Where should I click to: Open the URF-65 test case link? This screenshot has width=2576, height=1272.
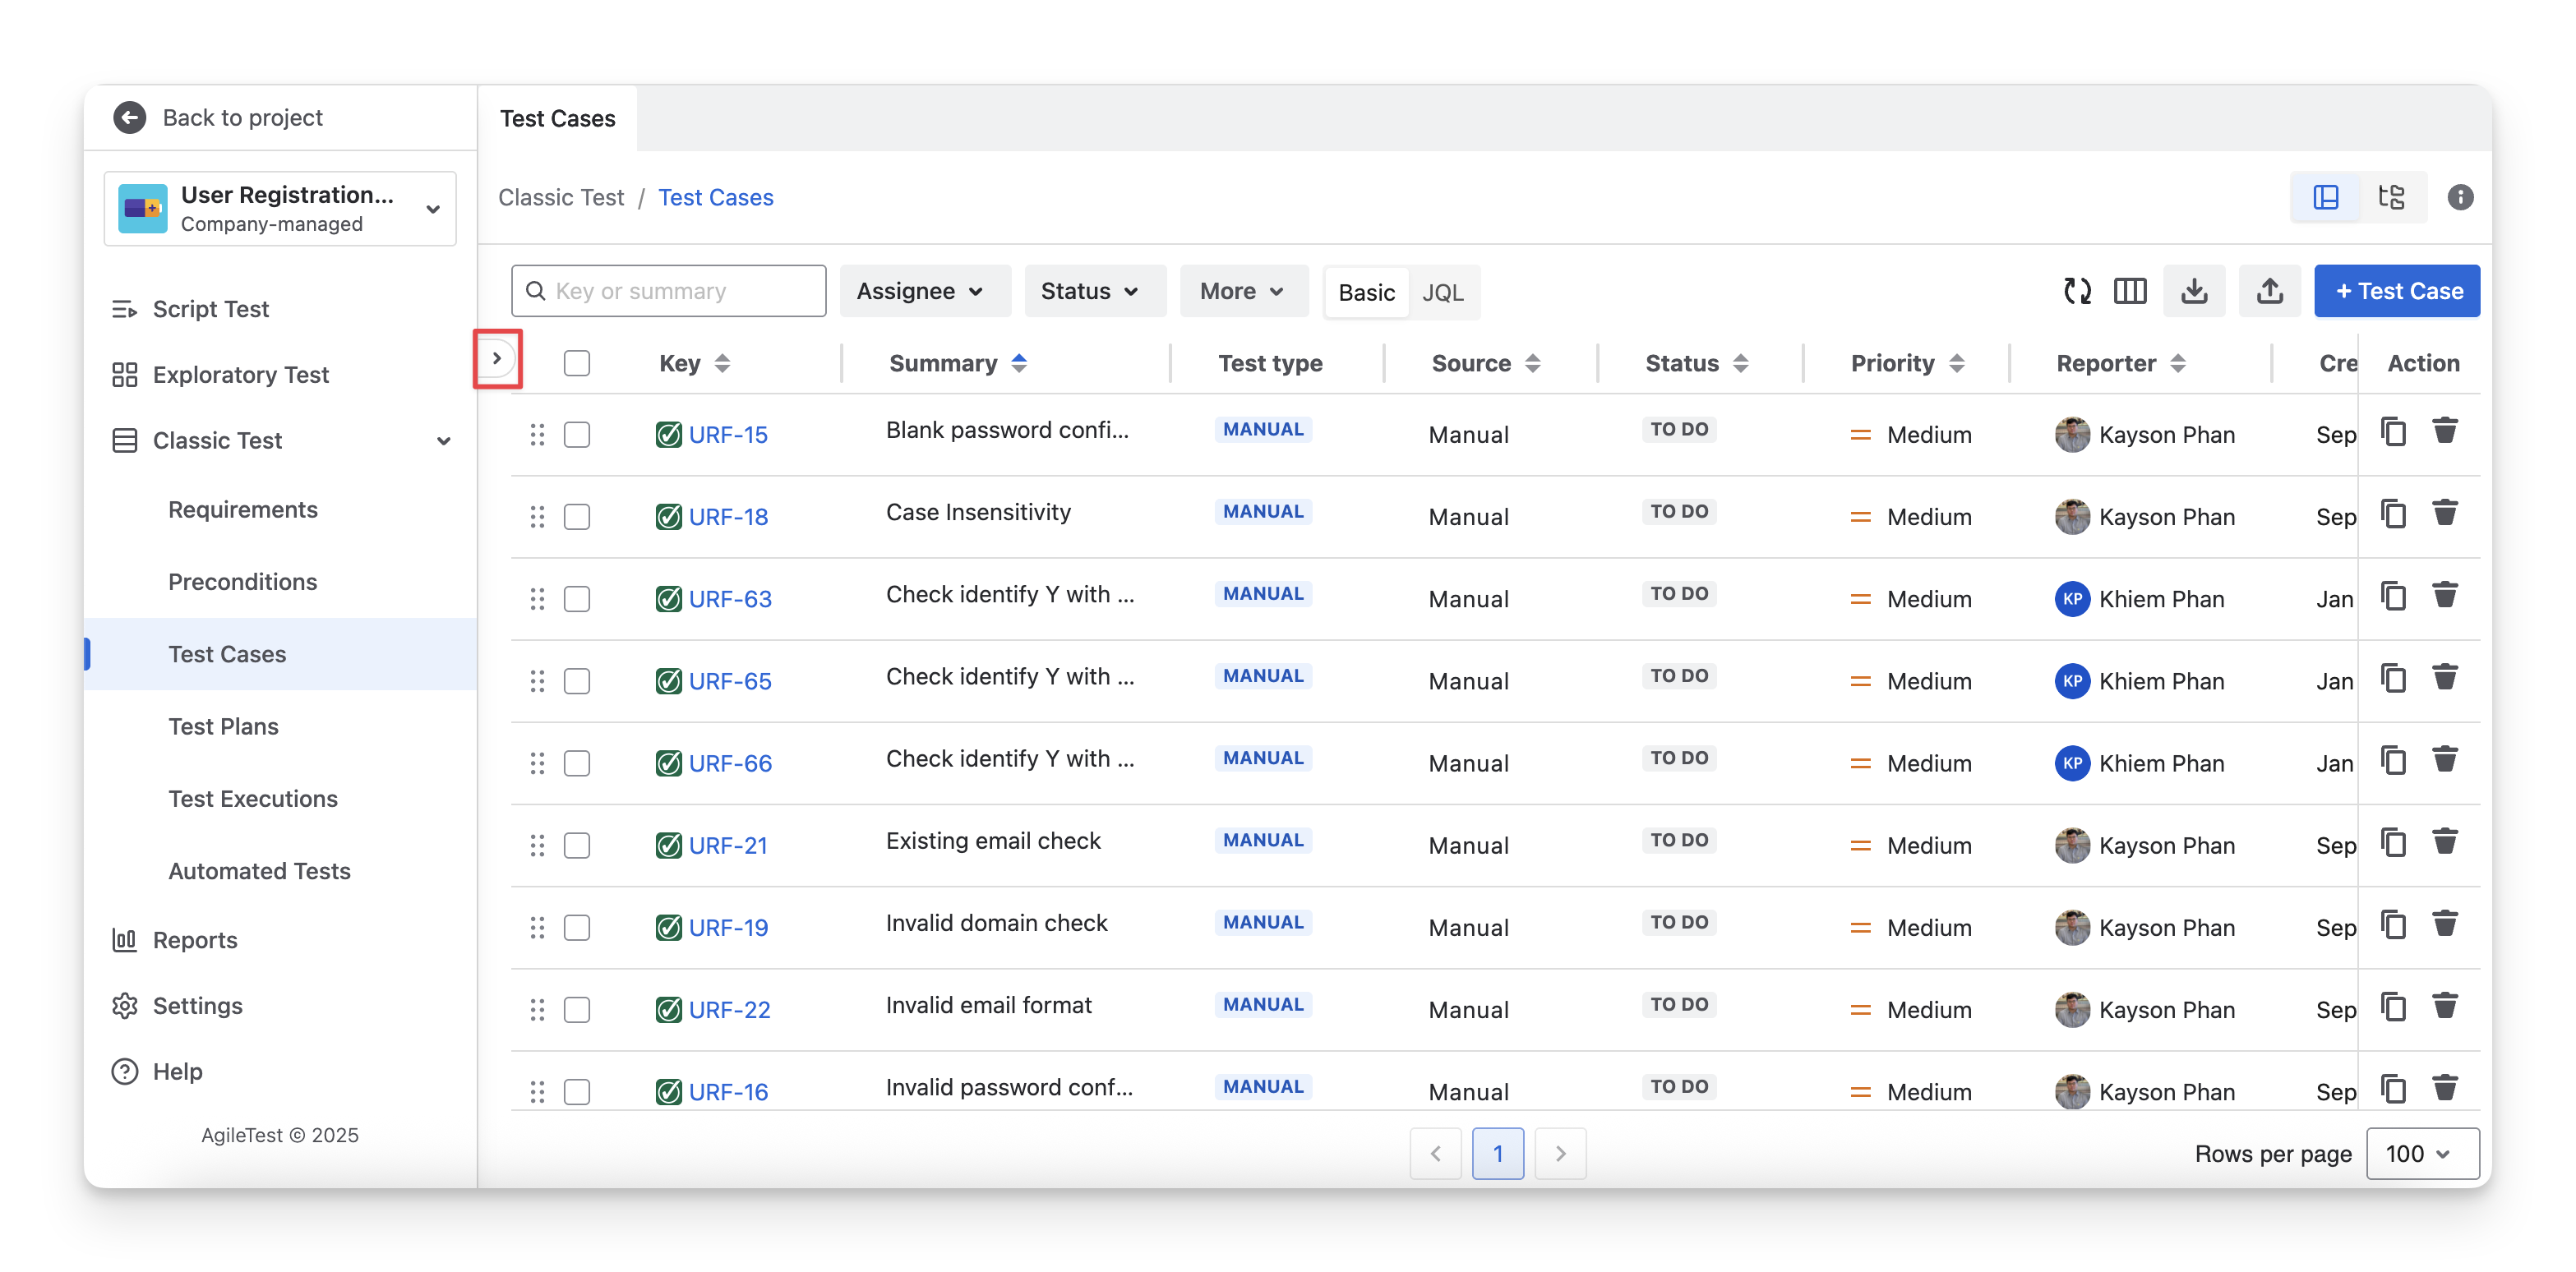click(730, 681)
